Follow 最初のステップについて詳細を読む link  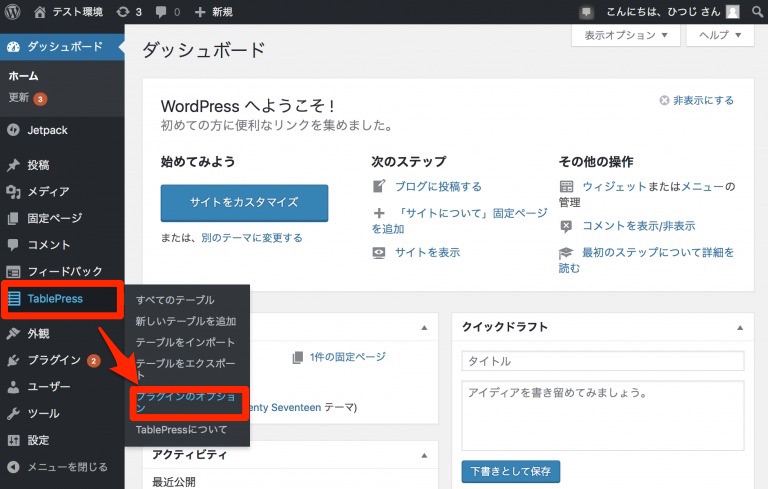coord(647,260)
